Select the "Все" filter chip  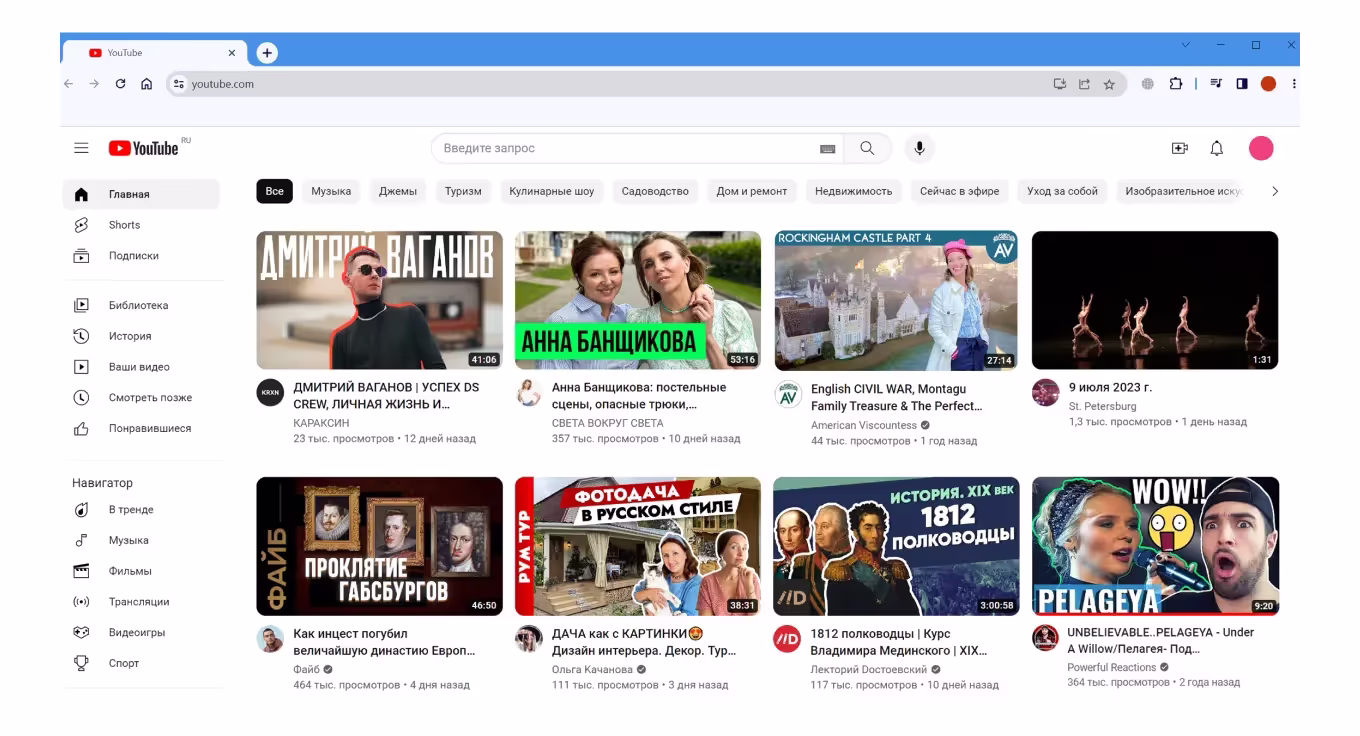click(x=274, y=191)
